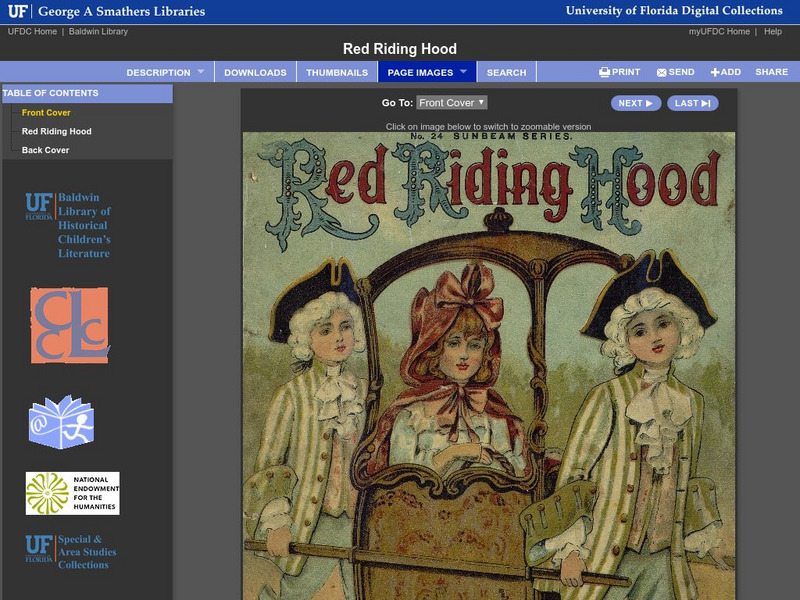Select Red Riding Hood in table of contents
Viewport: 800px width, 600px height.
(x=57, y=131)
